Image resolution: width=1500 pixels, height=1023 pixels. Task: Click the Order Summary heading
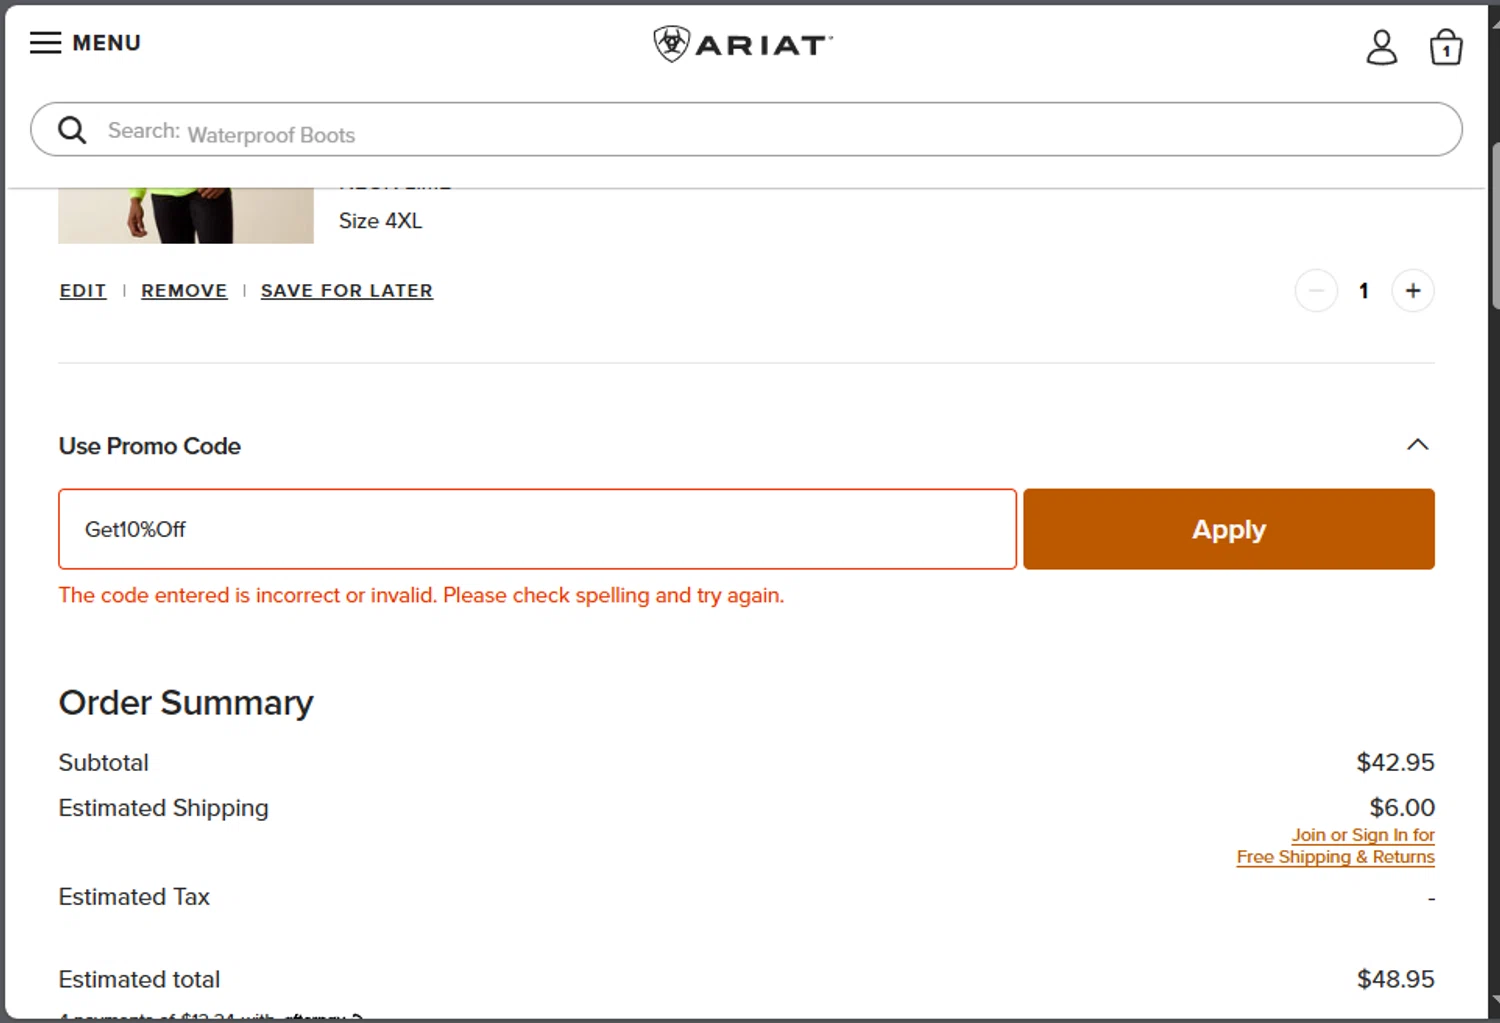coord(186,703)
